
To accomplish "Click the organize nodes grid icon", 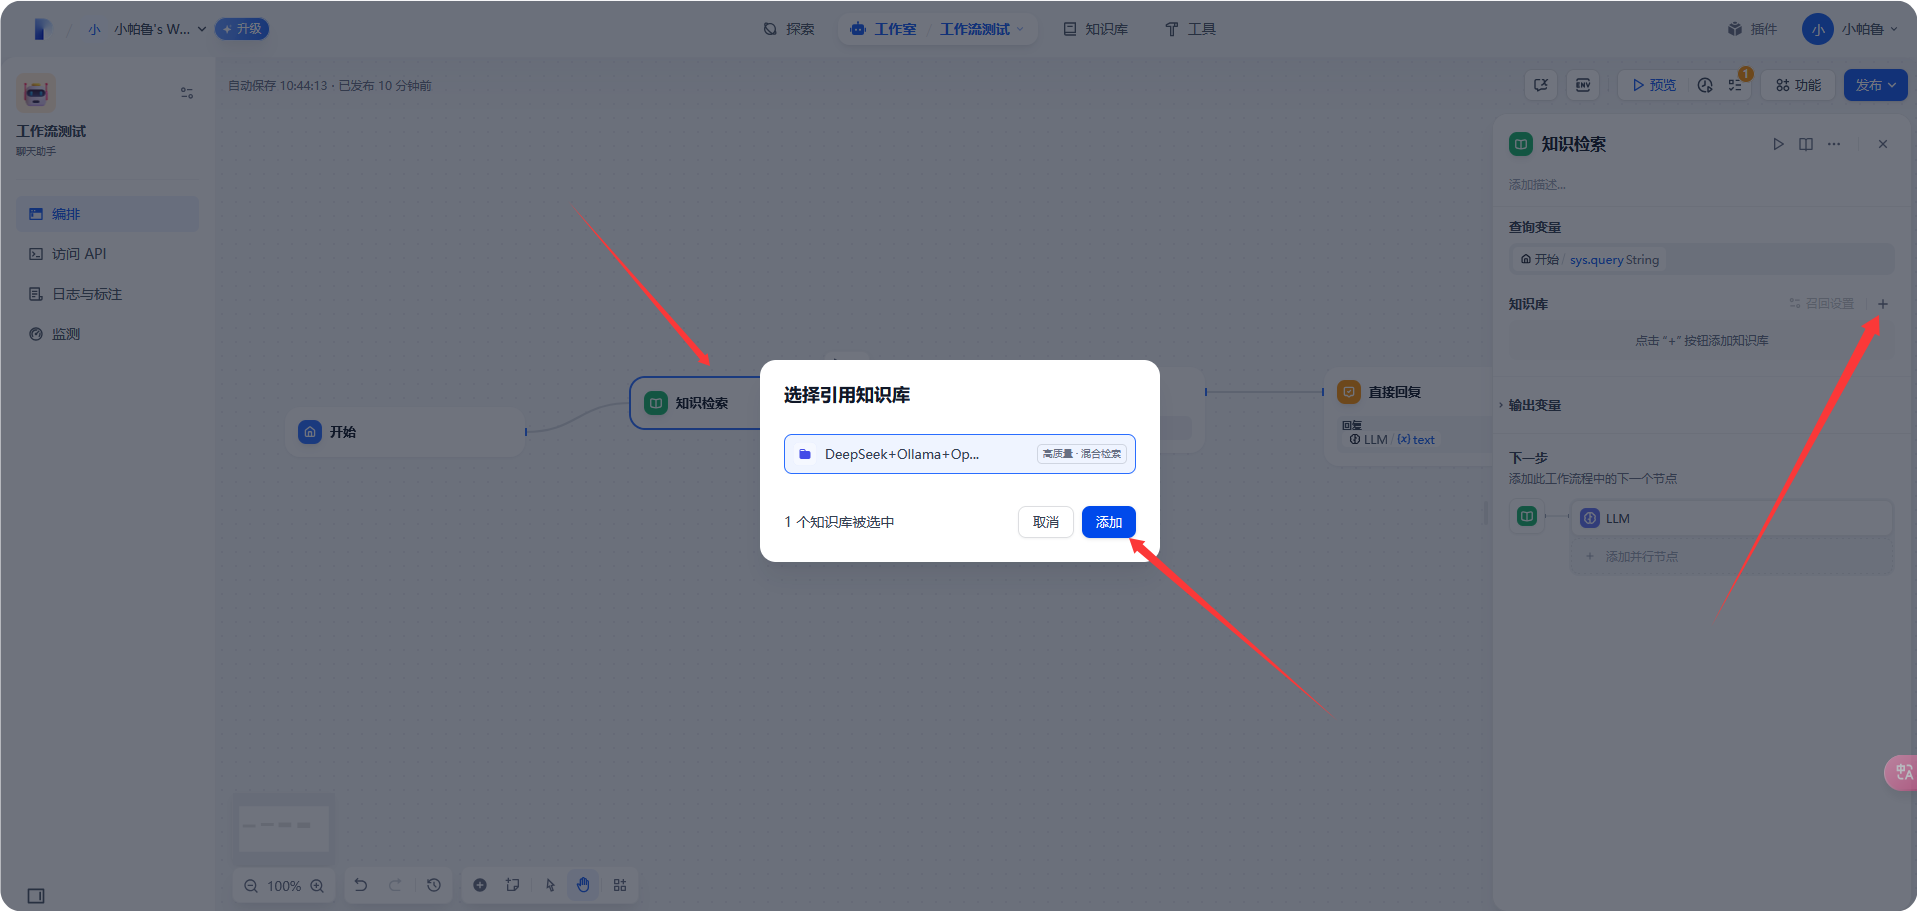I will (x=620, y=885).
